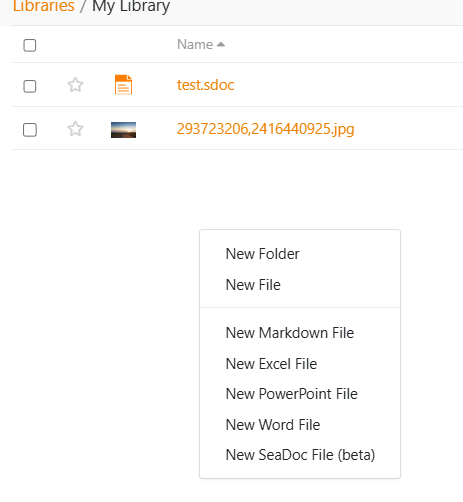Toggle the Name sort arrow

point(221,44)
